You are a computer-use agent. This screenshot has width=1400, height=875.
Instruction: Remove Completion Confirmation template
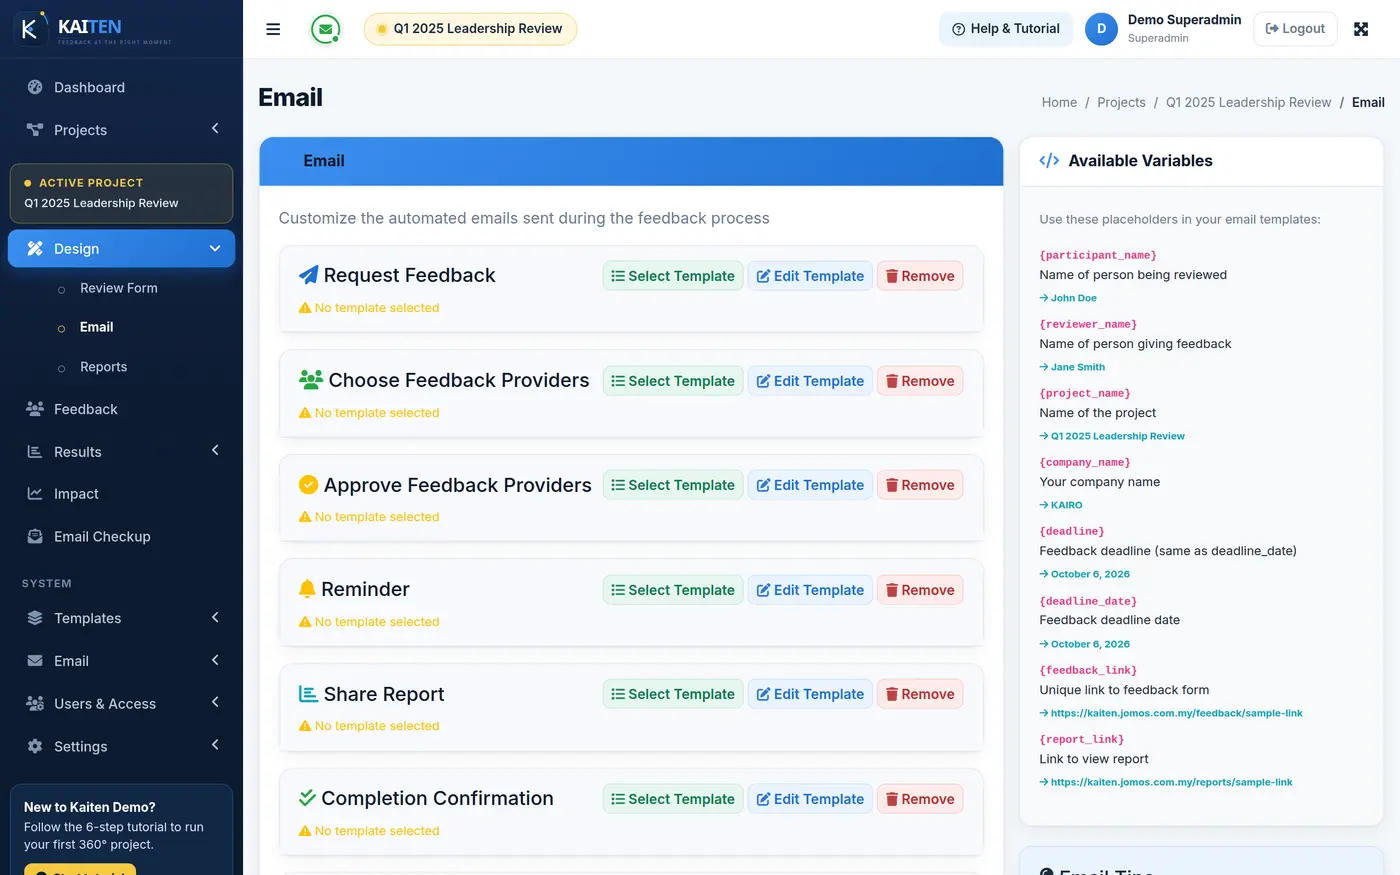coord(920,799)
